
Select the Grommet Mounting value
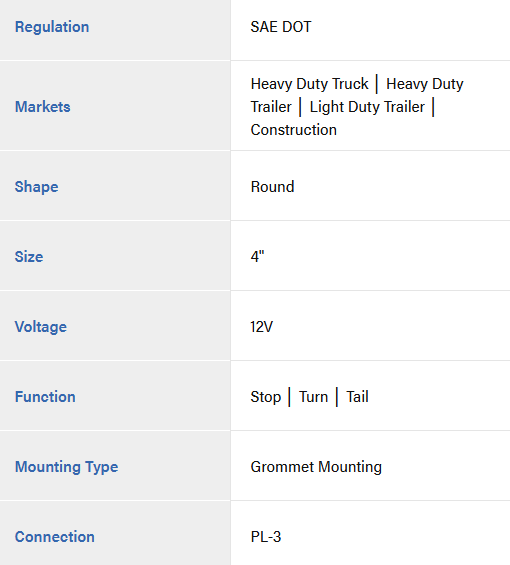click(316, 467)
